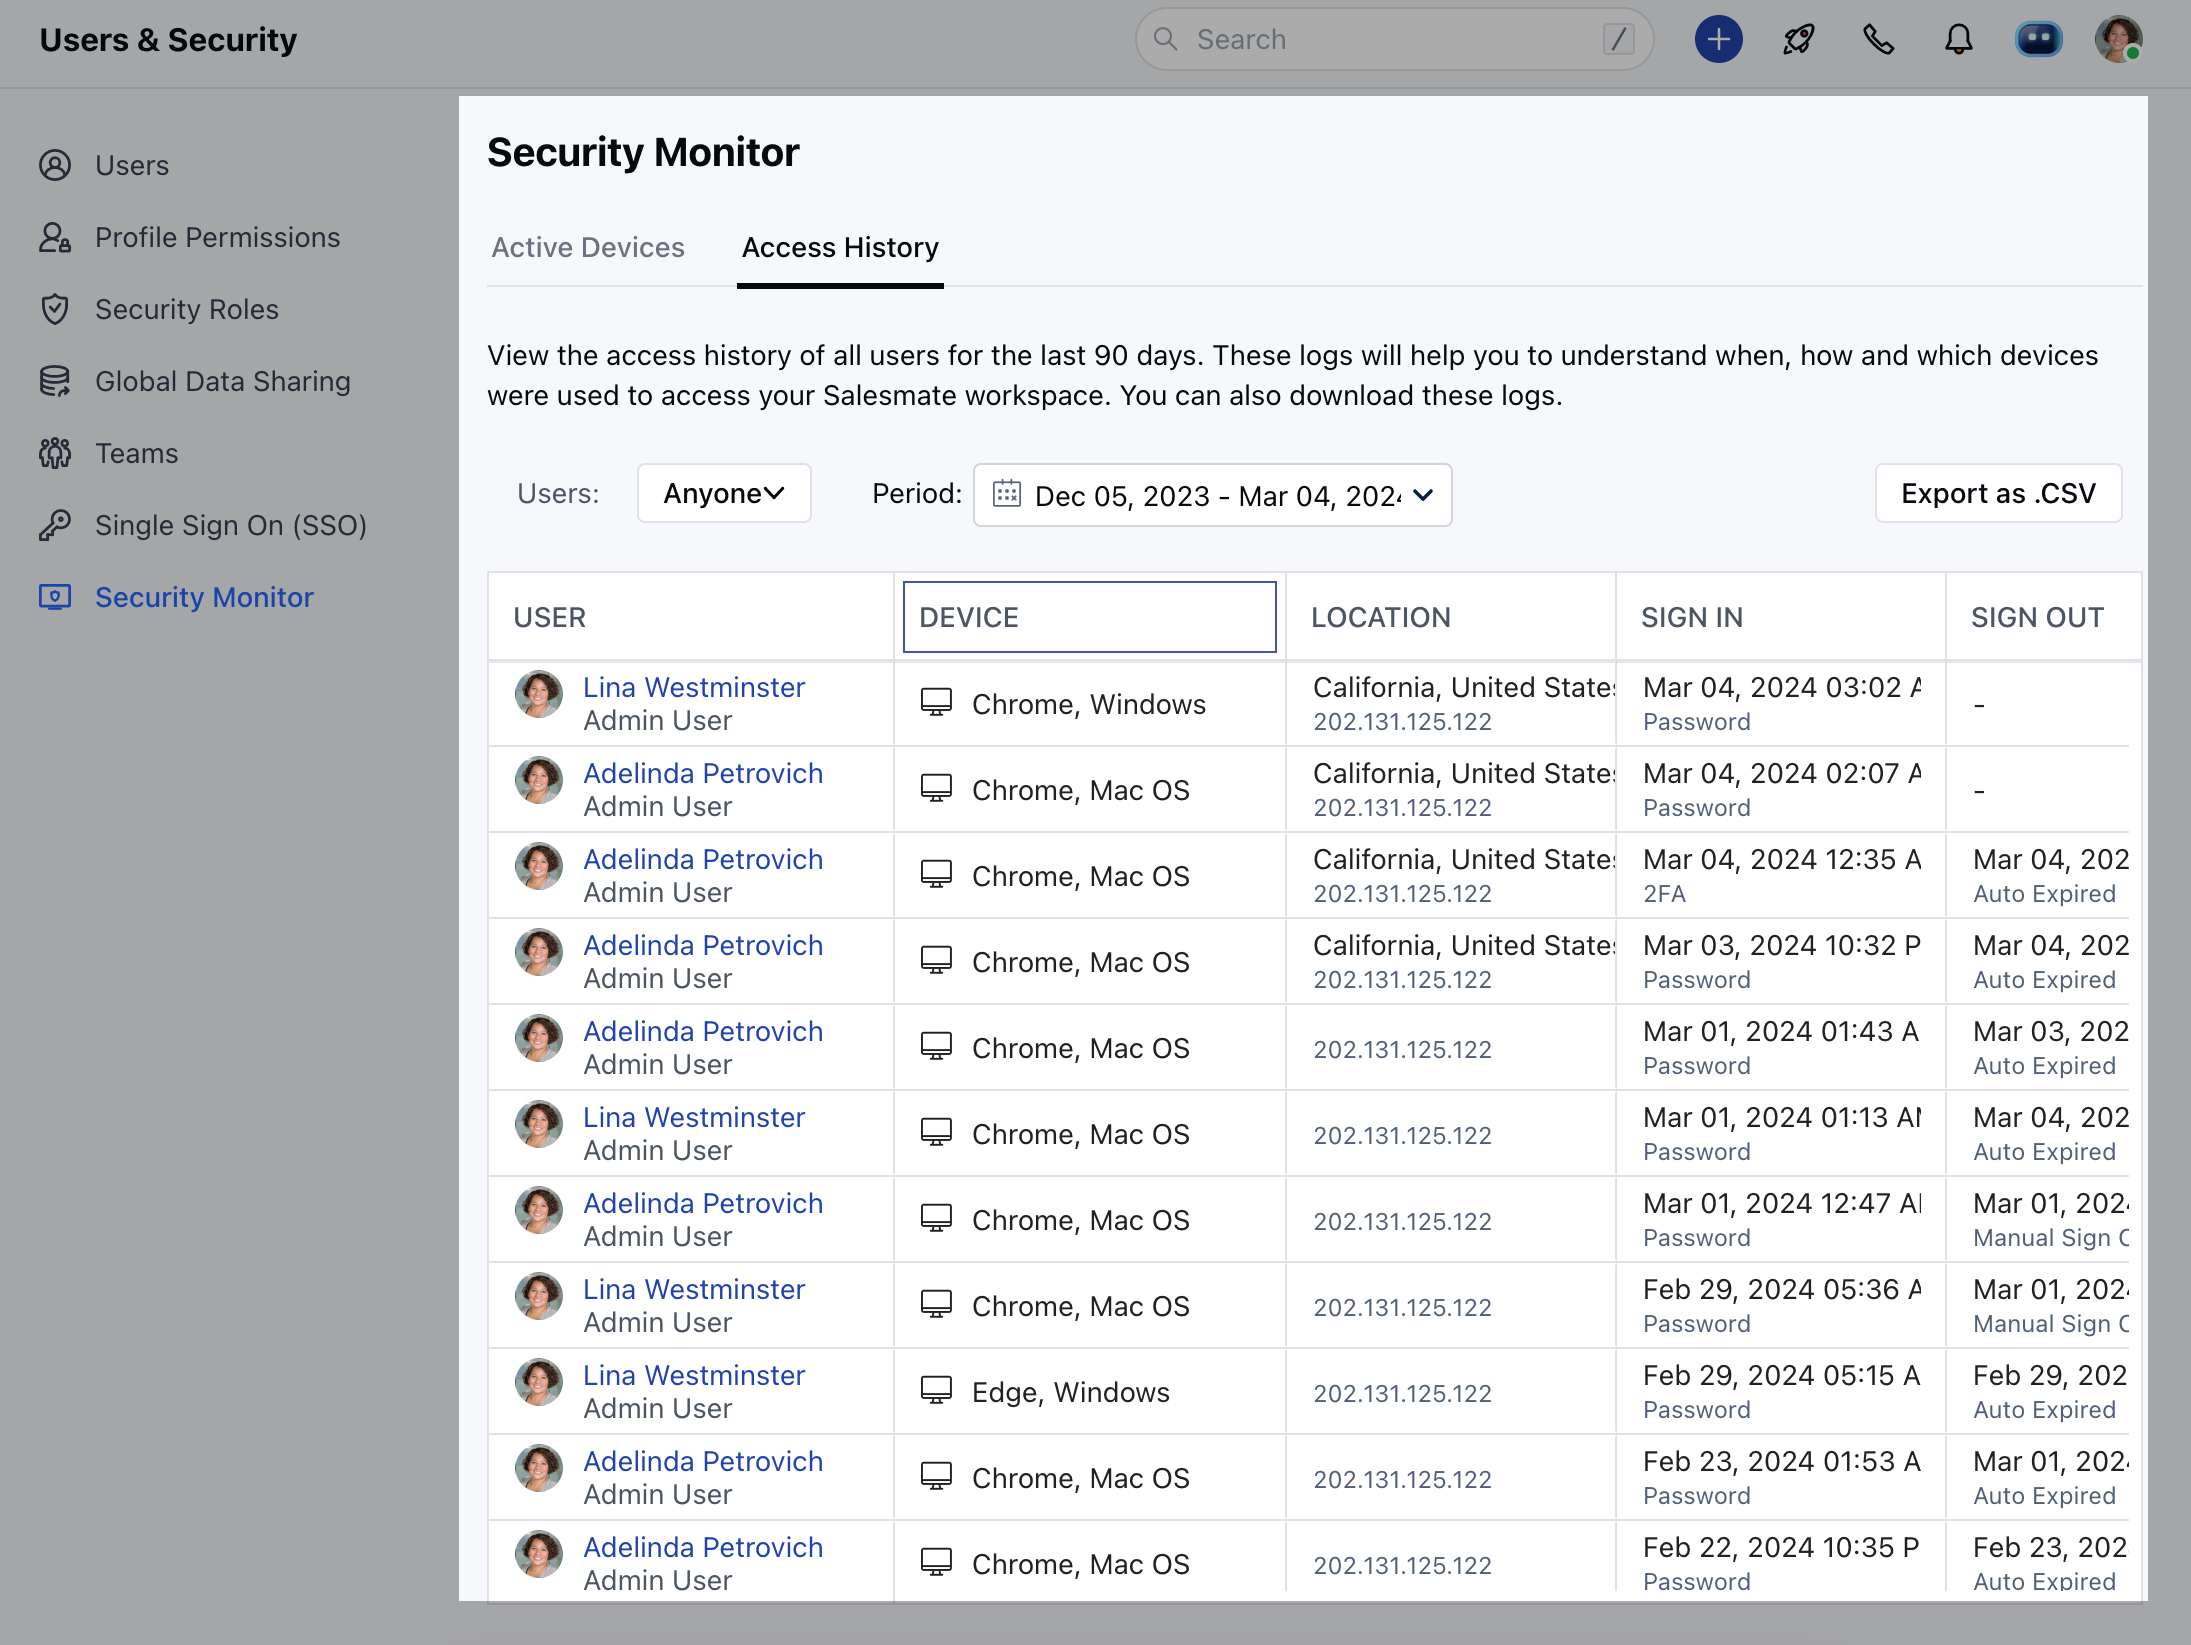Click the DEVICE column header
Viewport: 2191px width, 1645px height.
[1089, 617]
